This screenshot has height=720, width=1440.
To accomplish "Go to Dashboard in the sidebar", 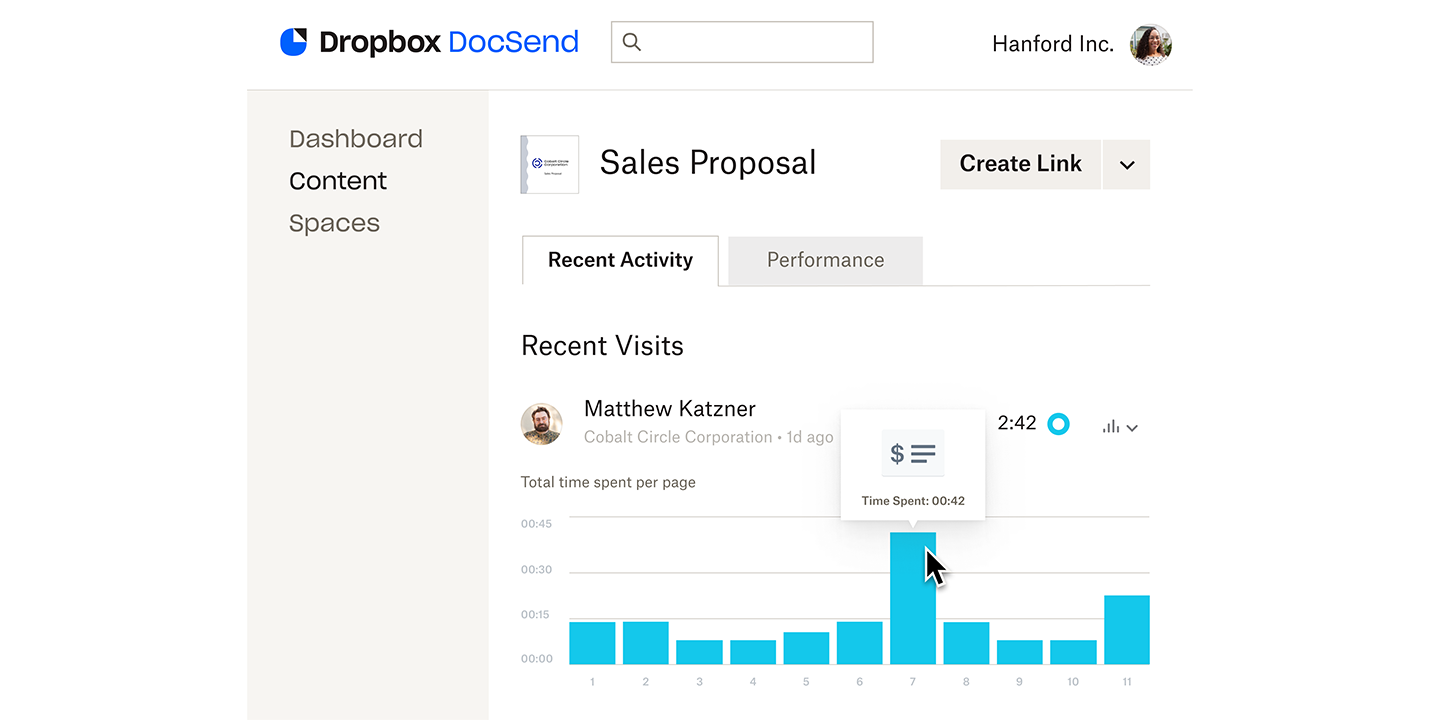I will click(356, 139).
